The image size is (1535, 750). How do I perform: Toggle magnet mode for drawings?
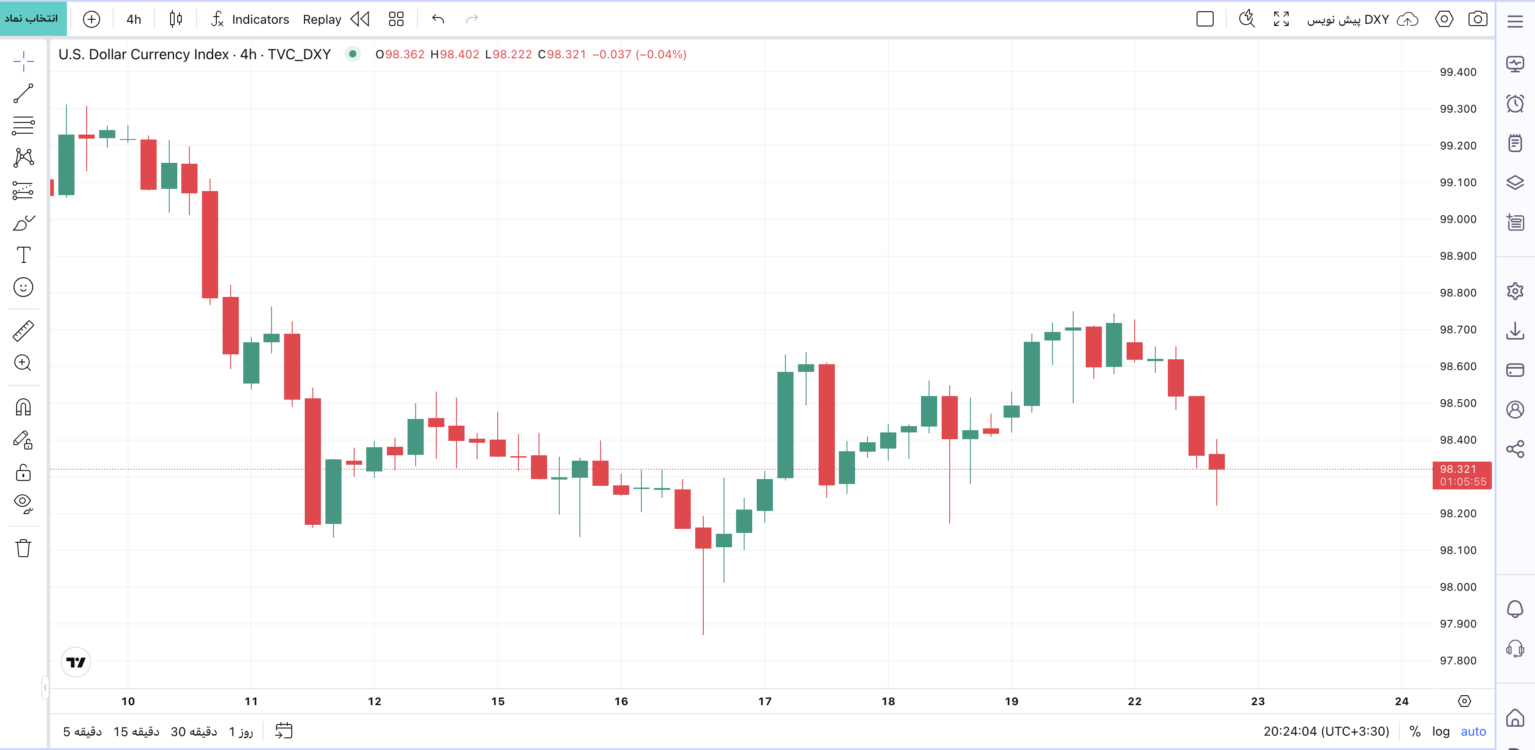click(23, 407)
